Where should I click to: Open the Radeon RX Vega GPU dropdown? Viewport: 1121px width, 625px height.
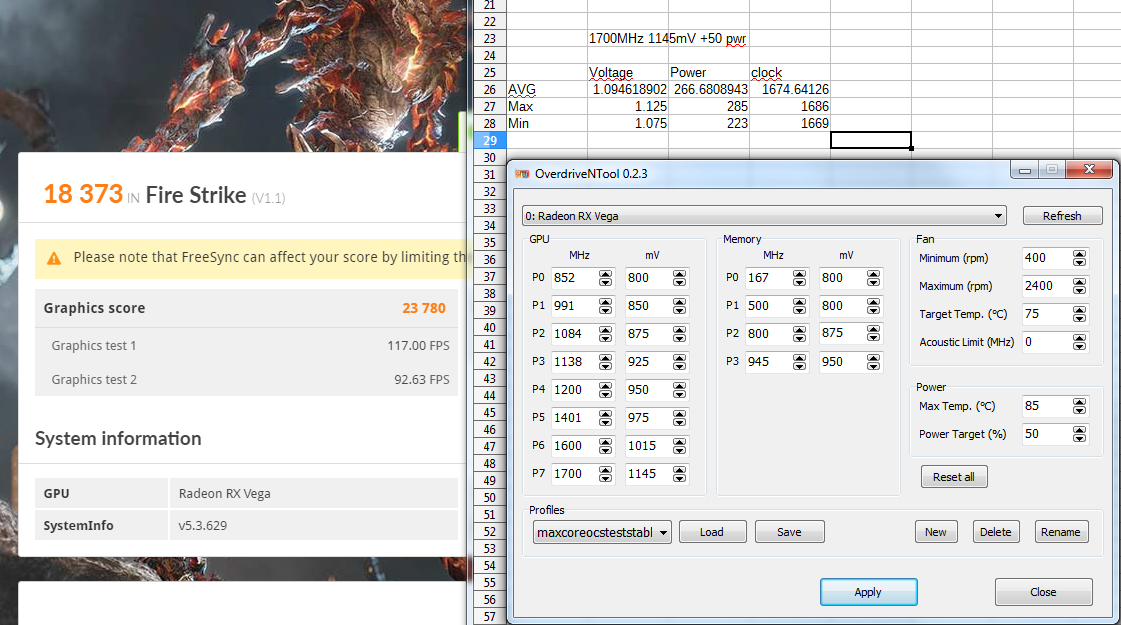[764, 215]
